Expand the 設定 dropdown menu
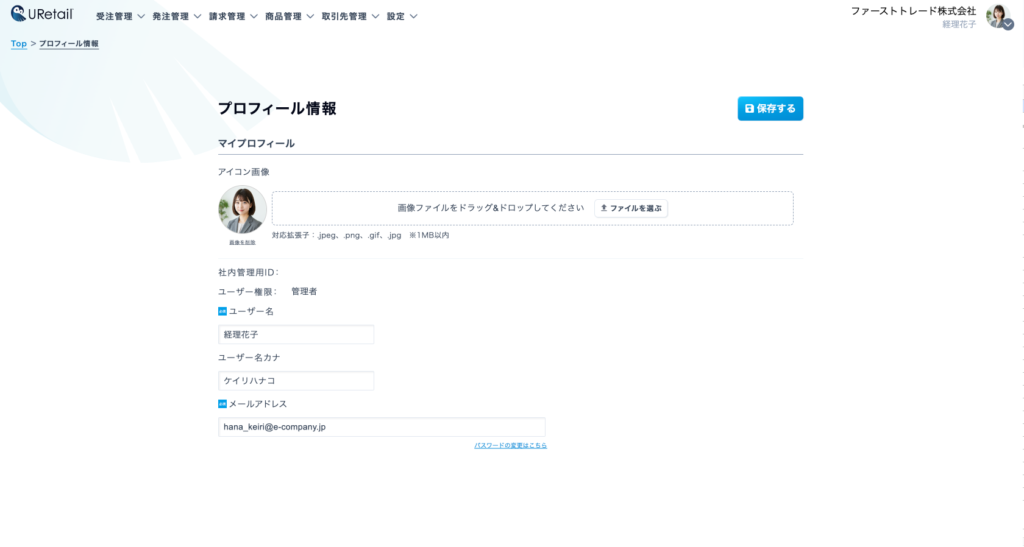Screen dimensions: 1024x547 (402, 17)
